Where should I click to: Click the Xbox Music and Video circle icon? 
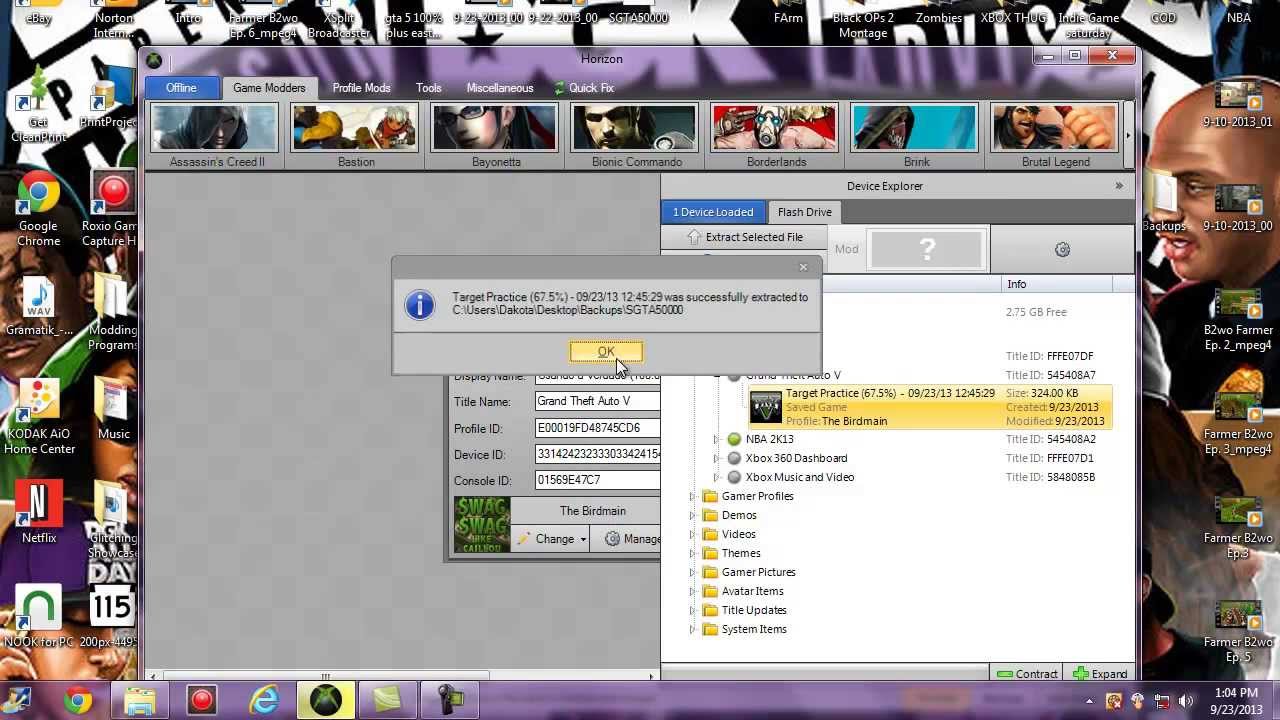coord(734,477)
